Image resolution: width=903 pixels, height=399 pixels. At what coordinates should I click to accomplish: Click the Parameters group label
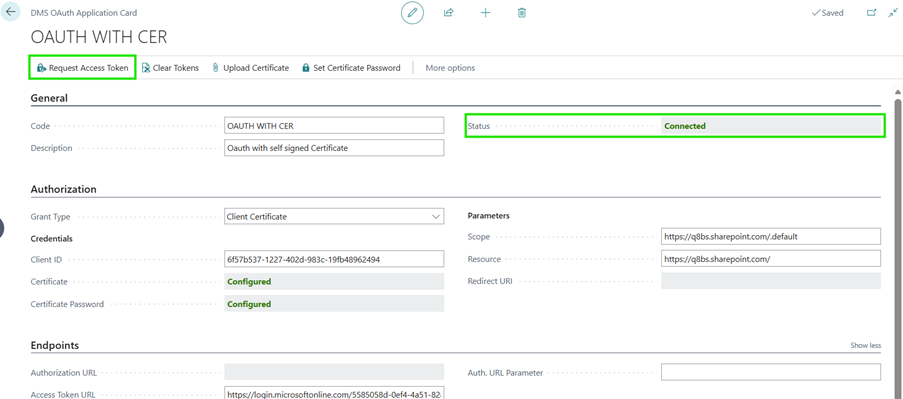tap(488, 216)
